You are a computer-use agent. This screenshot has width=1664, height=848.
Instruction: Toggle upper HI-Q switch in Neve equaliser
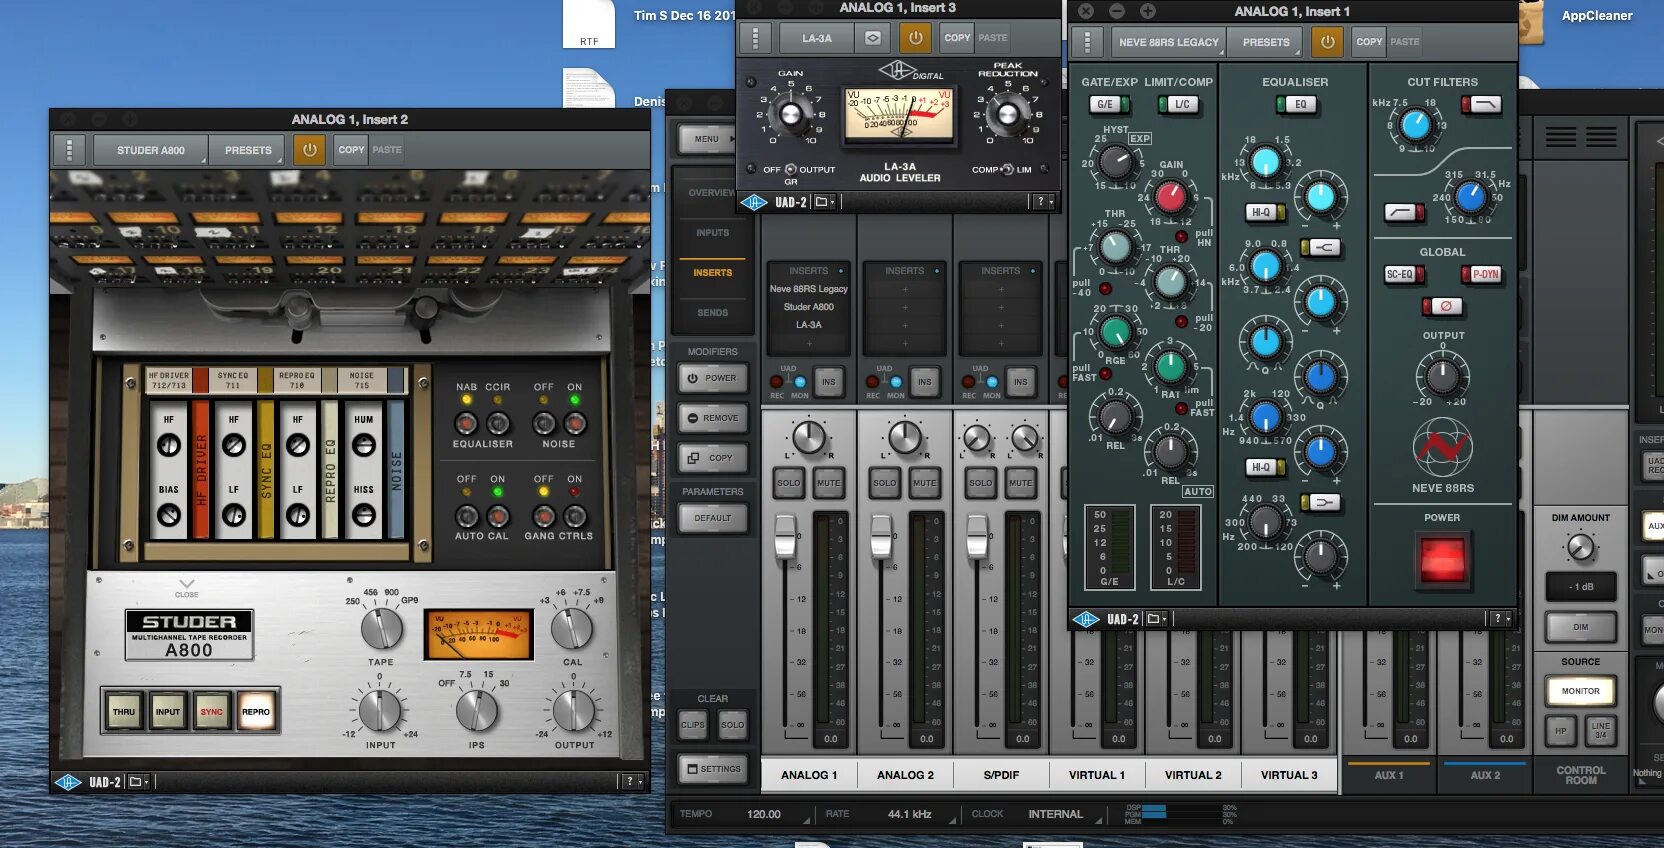pos(1265,212)
